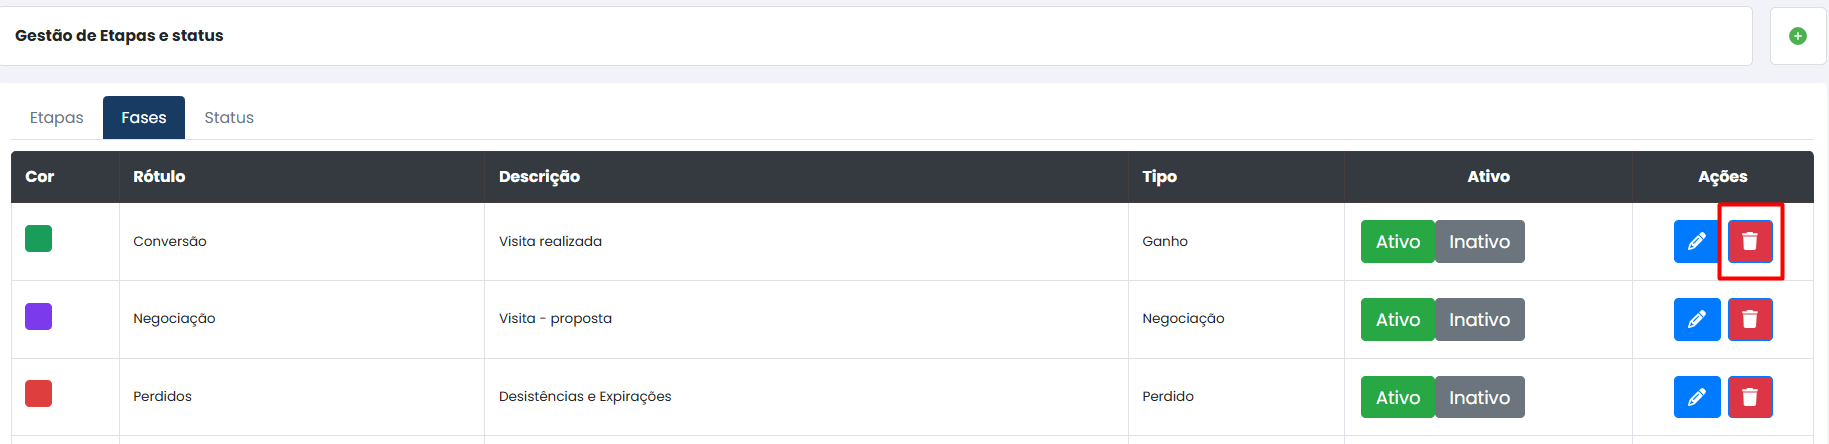Viewport: 1829px width, 444px height.
Task: Select Ativo for the Perdidos row
Action: pos(1397,397)
